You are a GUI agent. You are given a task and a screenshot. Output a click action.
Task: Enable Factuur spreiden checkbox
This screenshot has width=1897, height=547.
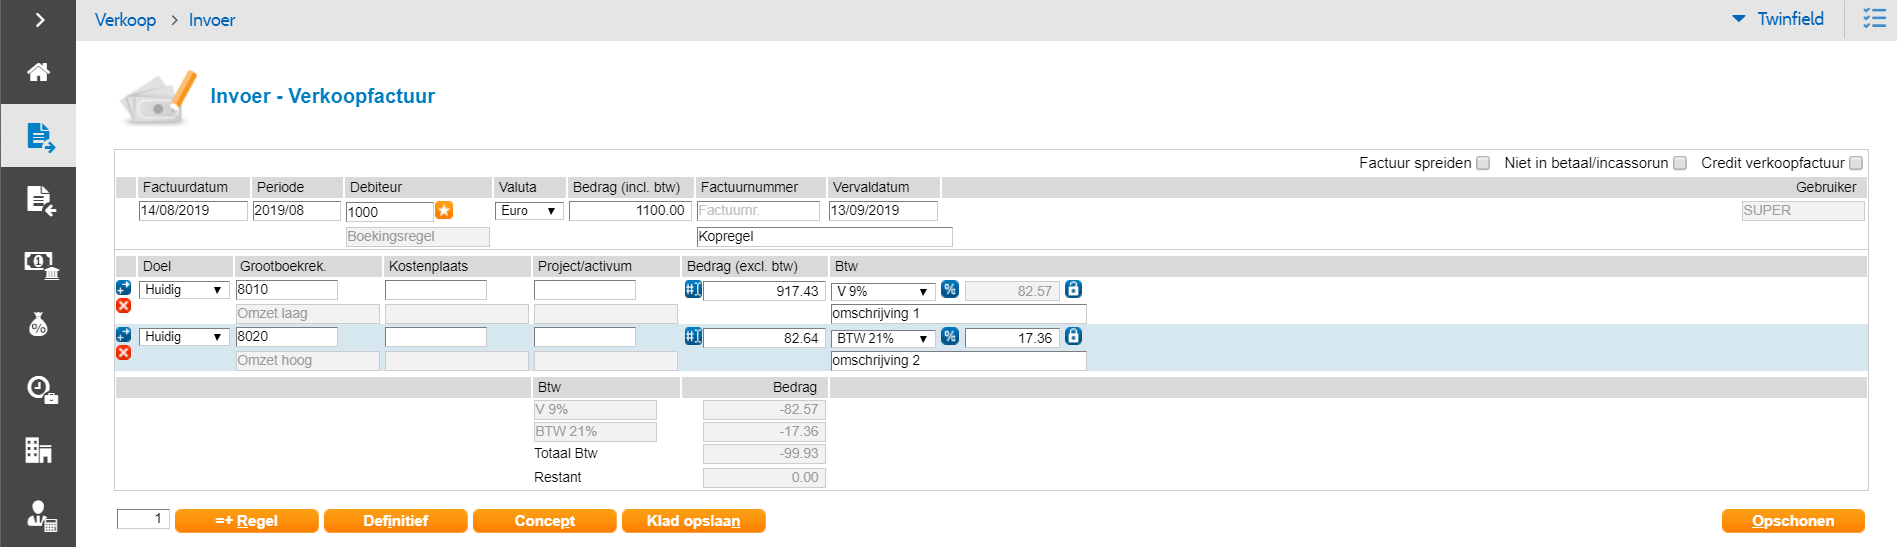[x=1483, y=163]
